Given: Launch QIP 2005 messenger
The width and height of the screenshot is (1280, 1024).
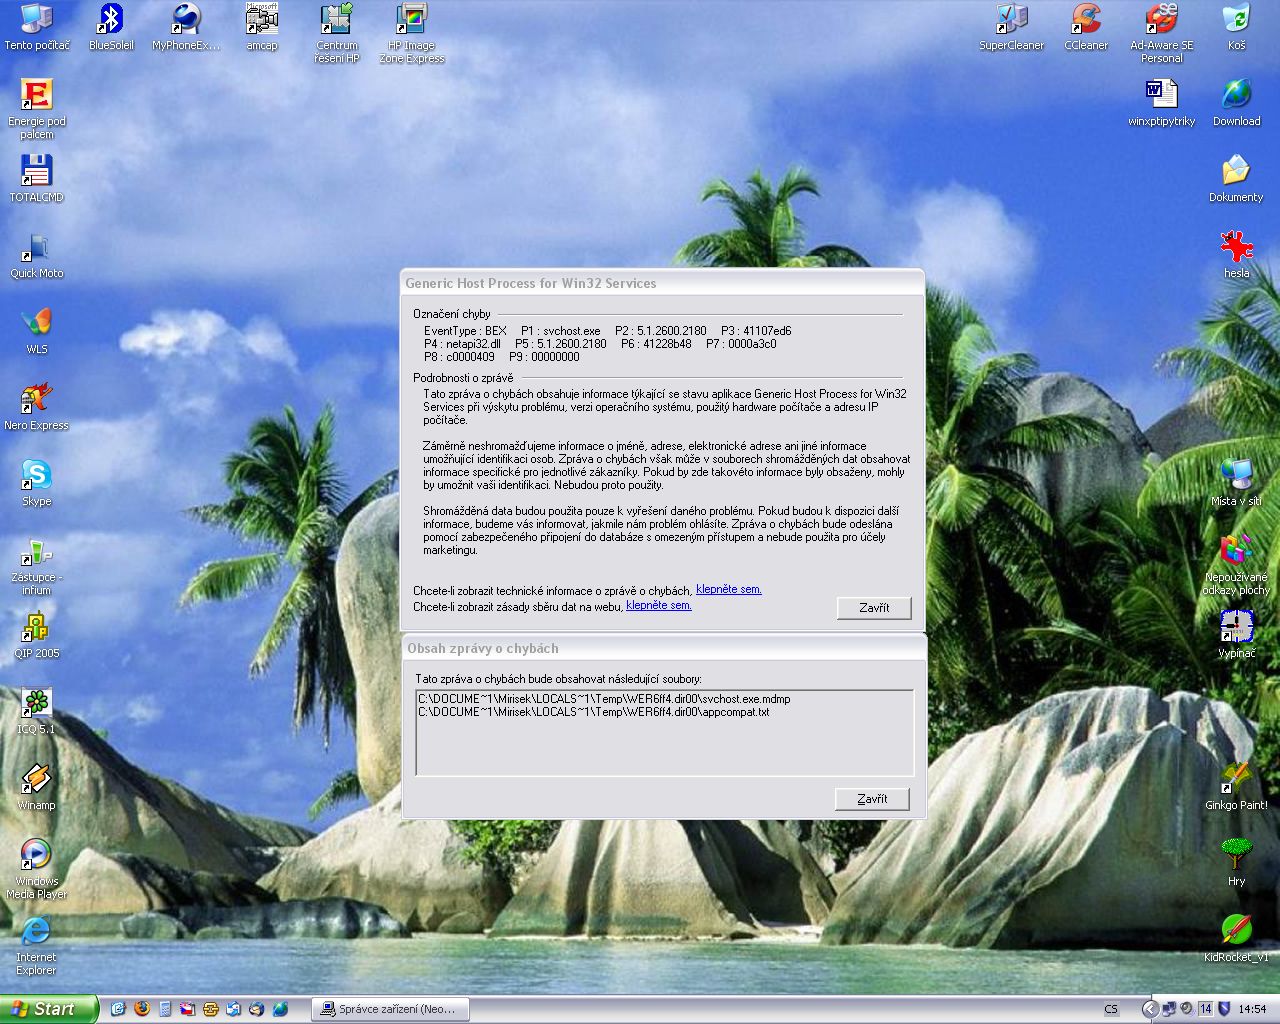Looking at the screenshot, I should click(37, 634).
